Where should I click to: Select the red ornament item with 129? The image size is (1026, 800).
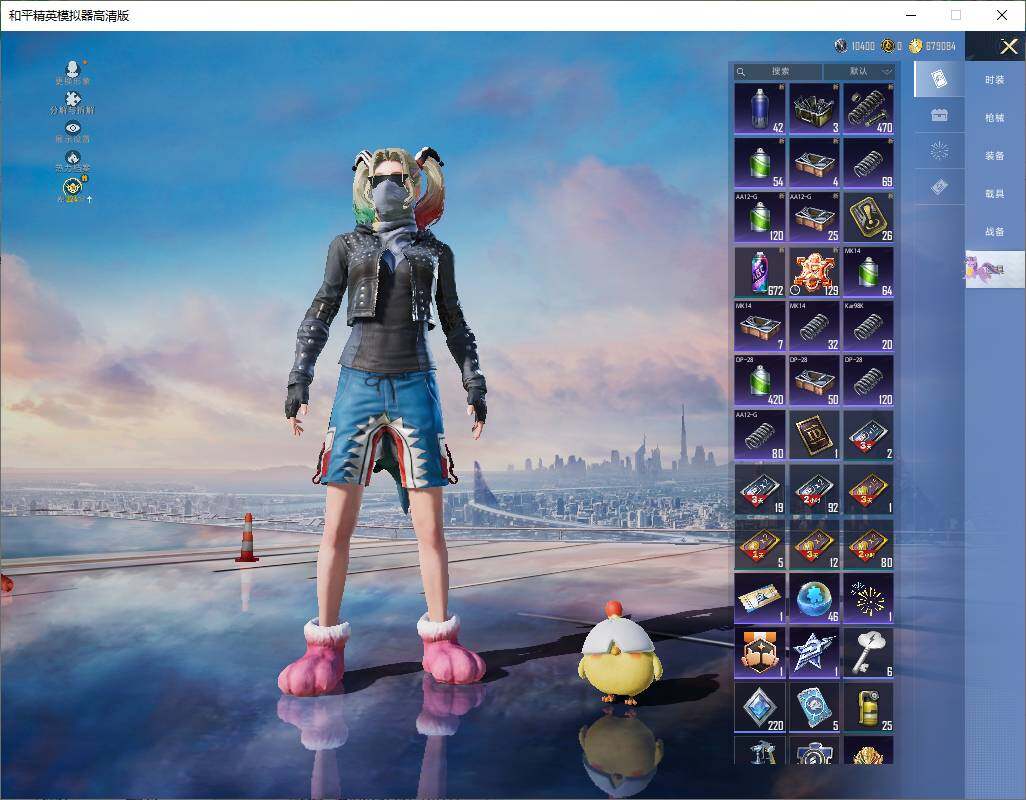pos(814,272)
